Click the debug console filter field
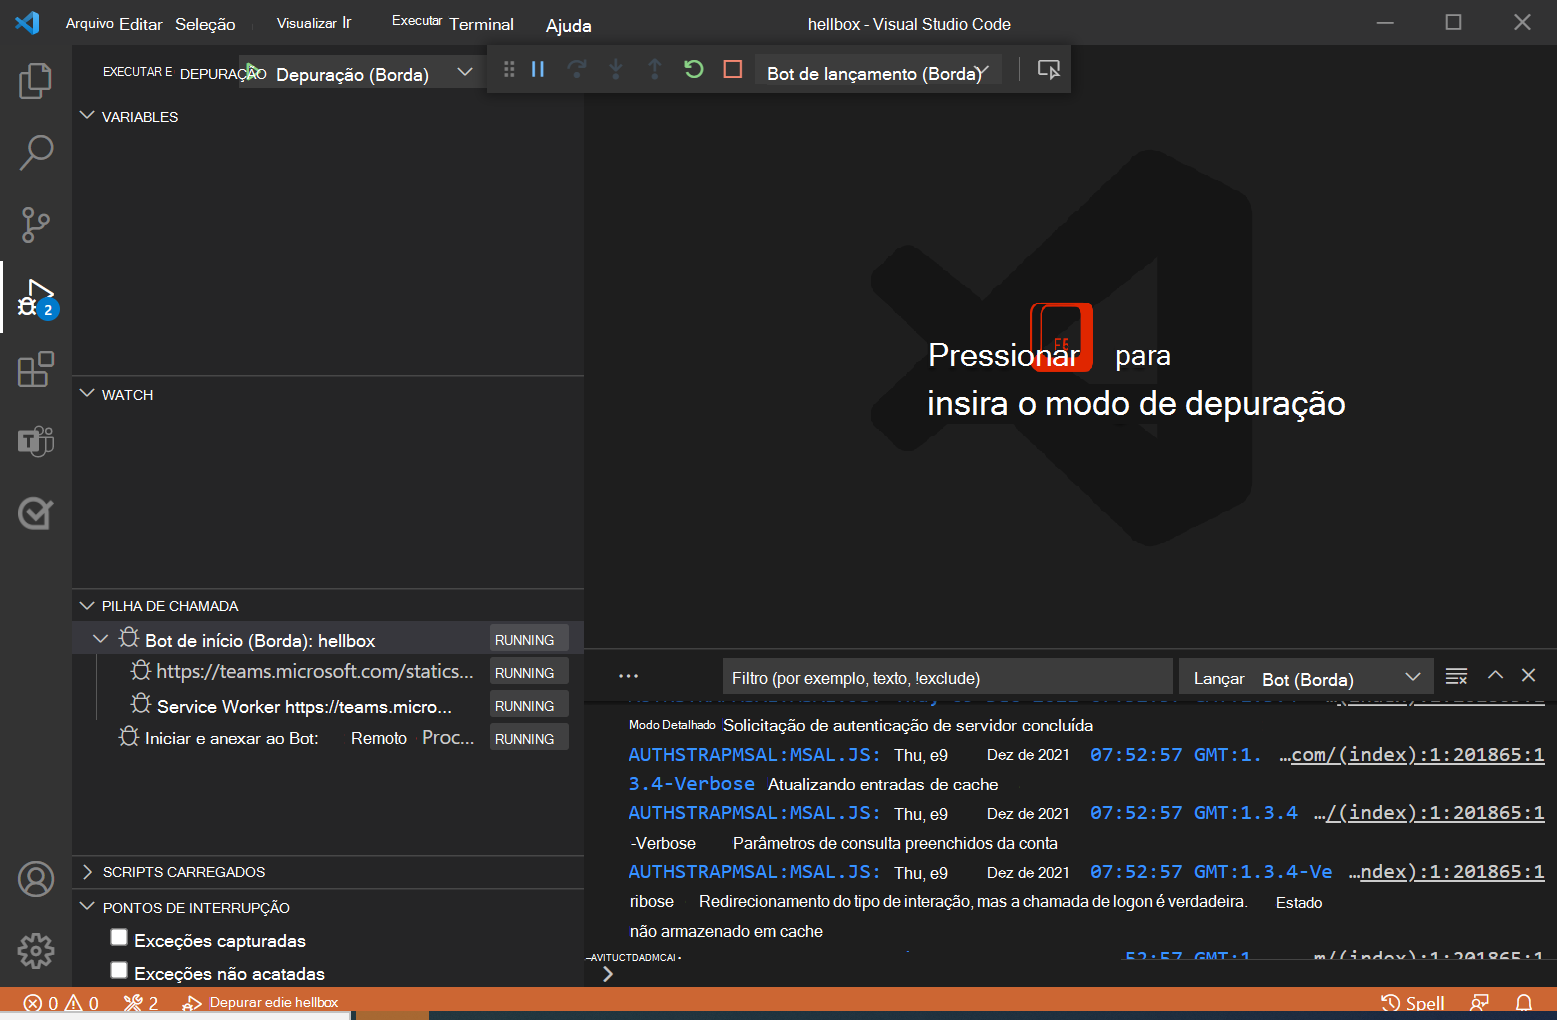Image resolution: width=1557 pixels, height=1020 pixels. pyautogui.click(x=947, y=678)
